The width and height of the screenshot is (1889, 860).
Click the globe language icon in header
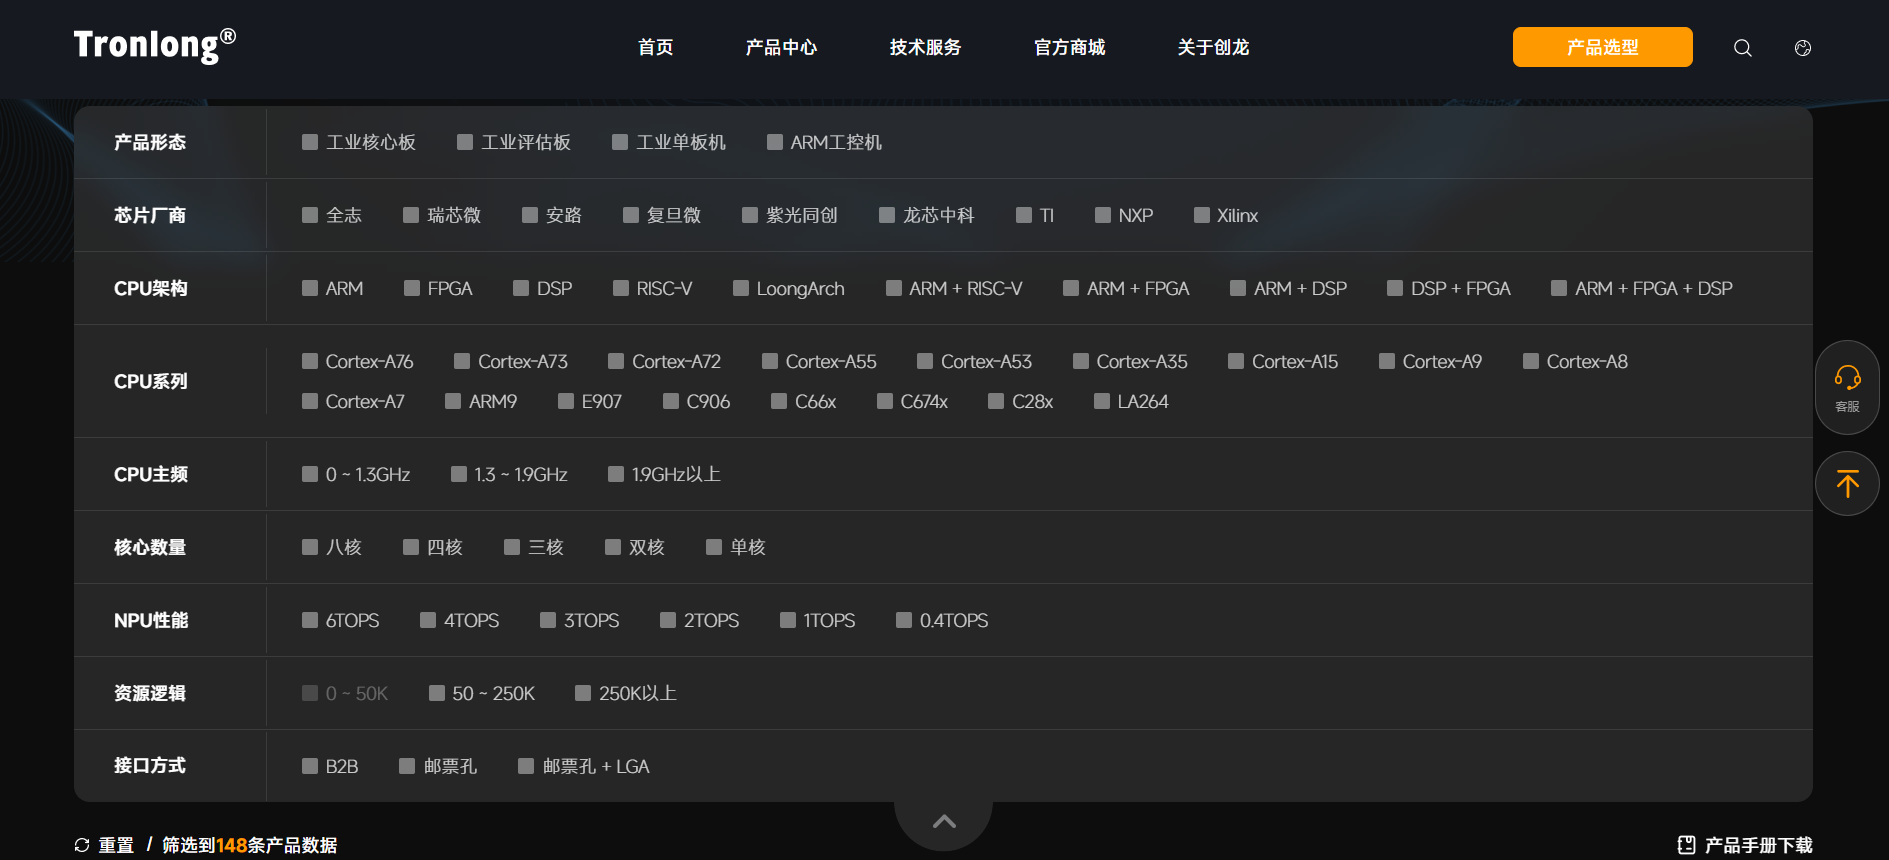[x=1803, y=48]
